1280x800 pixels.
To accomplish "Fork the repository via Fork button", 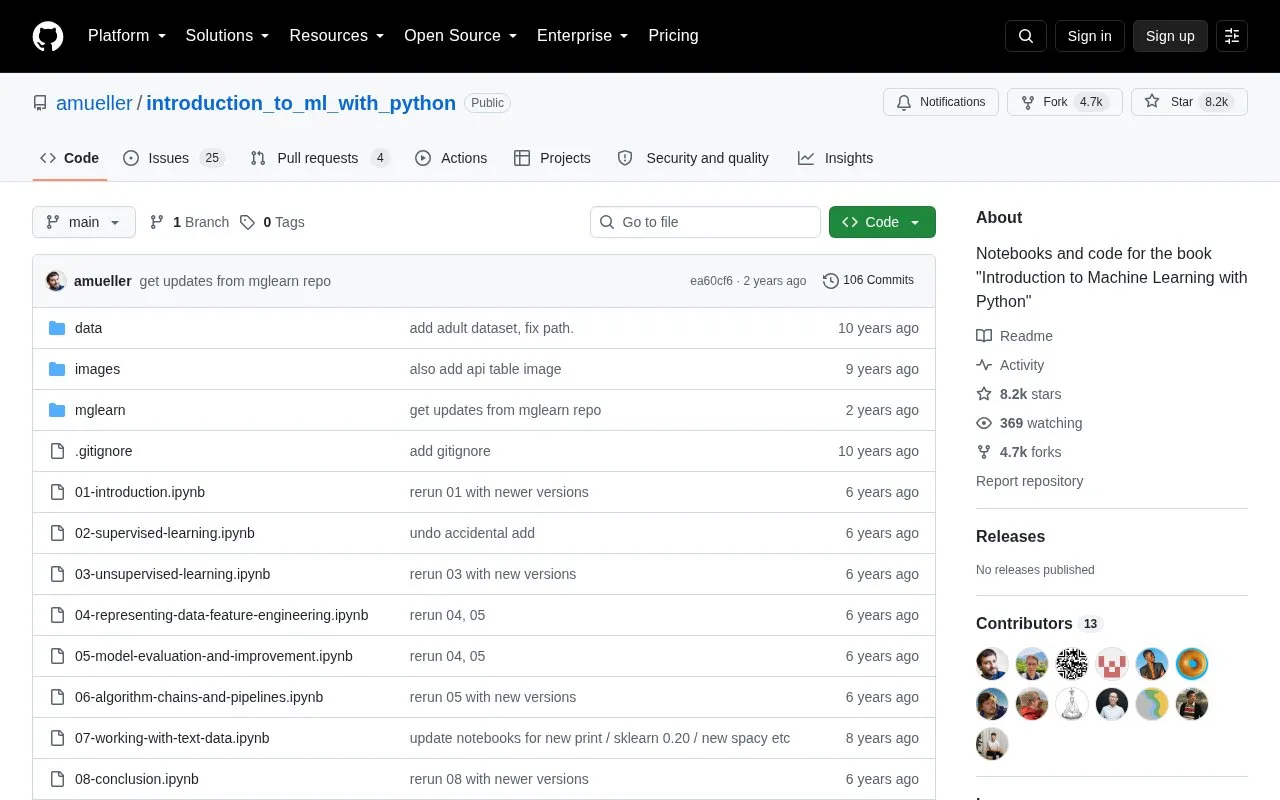I will (x=1064, y=102).
